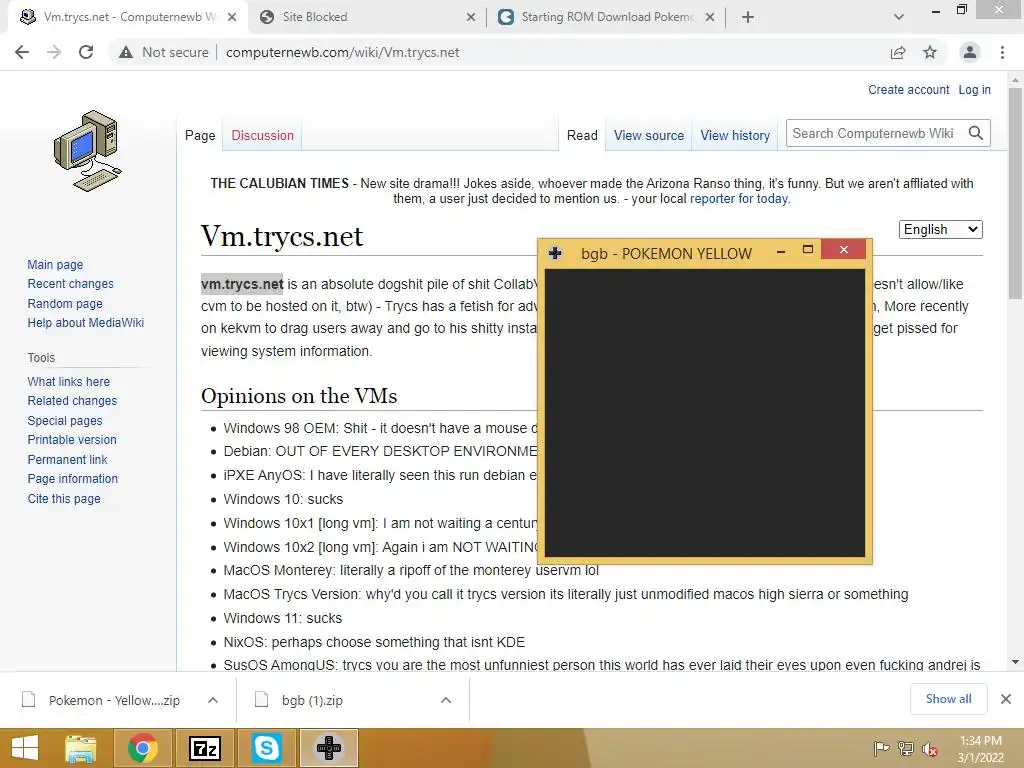Click the Not secure warning icon
This screenshot has height=768, width=1024.
coord(126,52)
